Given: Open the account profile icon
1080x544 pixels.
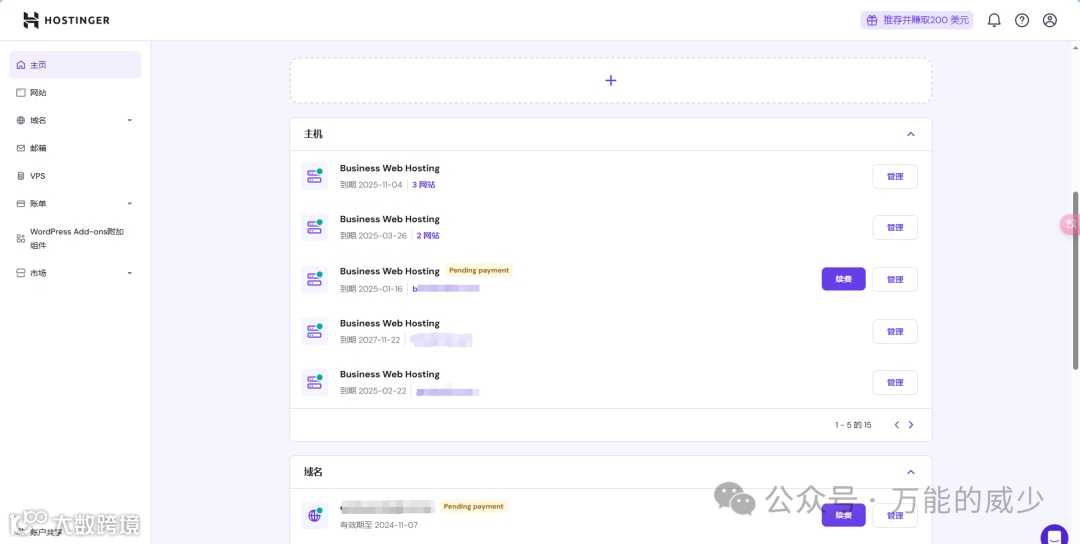Looking at the screenshot, I should coord(1050,20).
